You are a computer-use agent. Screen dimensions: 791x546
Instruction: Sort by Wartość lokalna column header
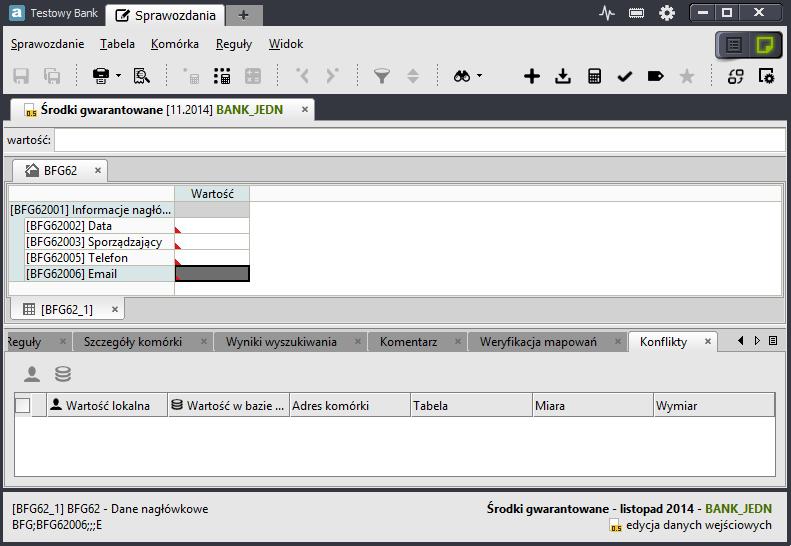pyautogui.click(x=107, y=405)
